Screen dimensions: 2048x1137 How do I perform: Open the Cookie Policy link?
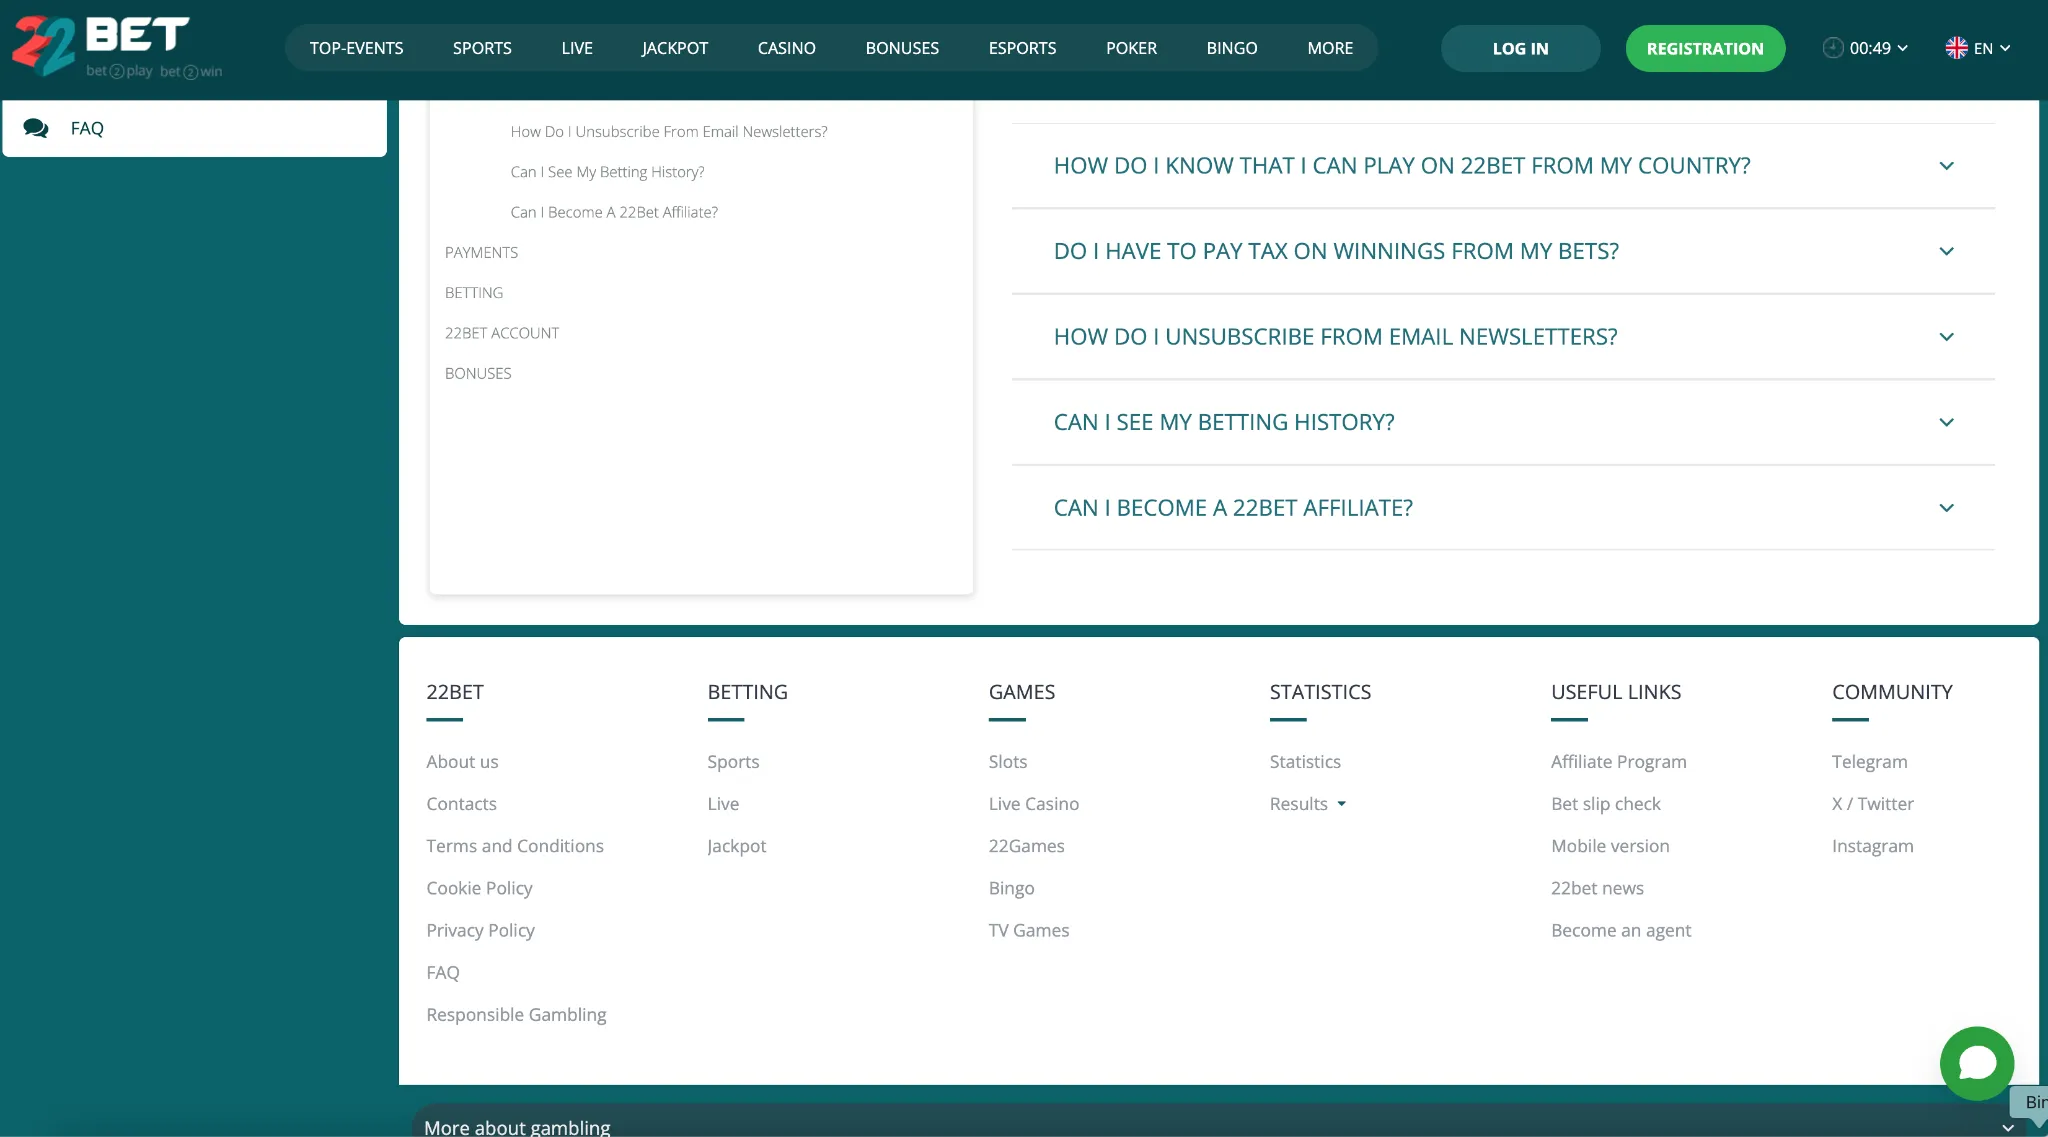point(479,888)
